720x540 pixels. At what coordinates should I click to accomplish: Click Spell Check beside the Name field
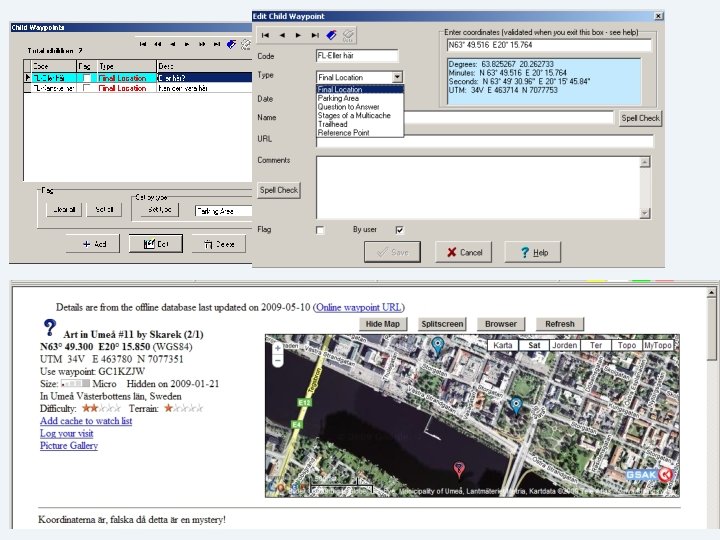click(x=640, y=118)
